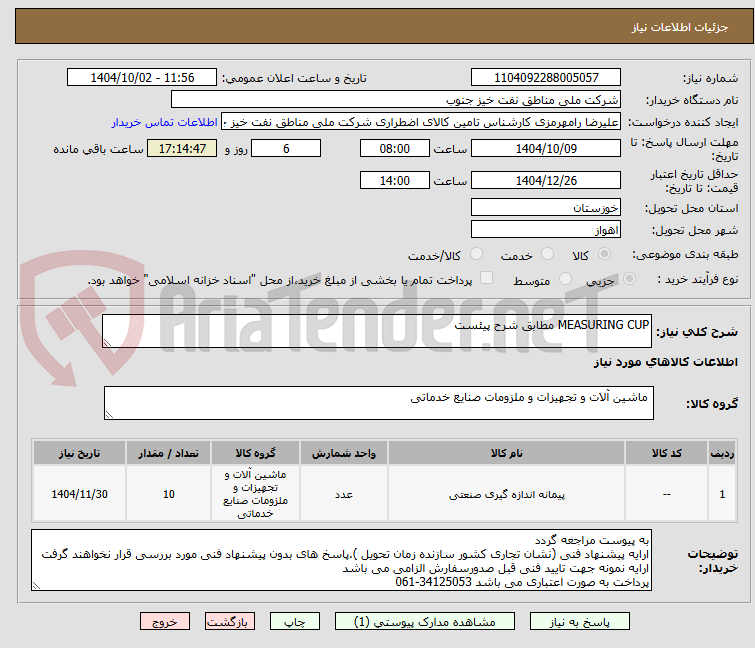Click the remaining time field 17:14:47
The image size is (755, 648).
tap(182, 148)
